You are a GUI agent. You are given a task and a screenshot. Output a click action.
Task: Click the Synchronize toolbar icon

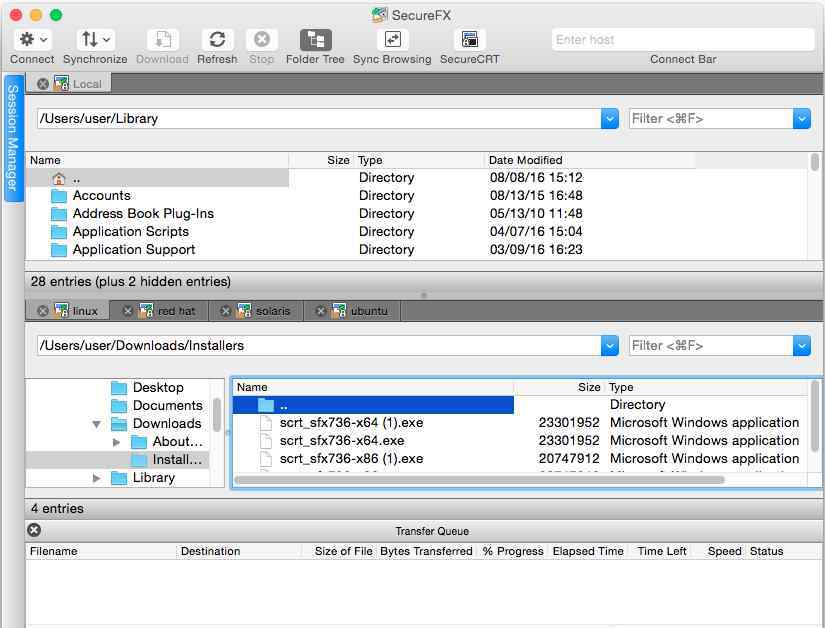pos(95,39)
